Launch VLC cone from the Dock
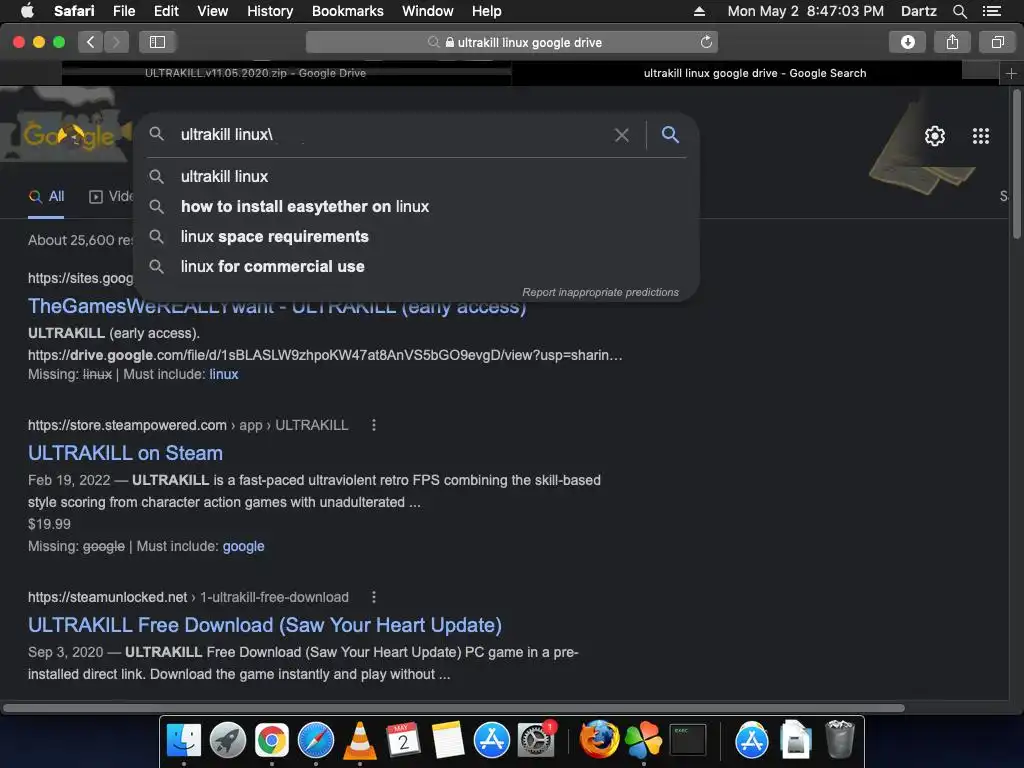Screen dimensions: 1024x768 (360, 741)
